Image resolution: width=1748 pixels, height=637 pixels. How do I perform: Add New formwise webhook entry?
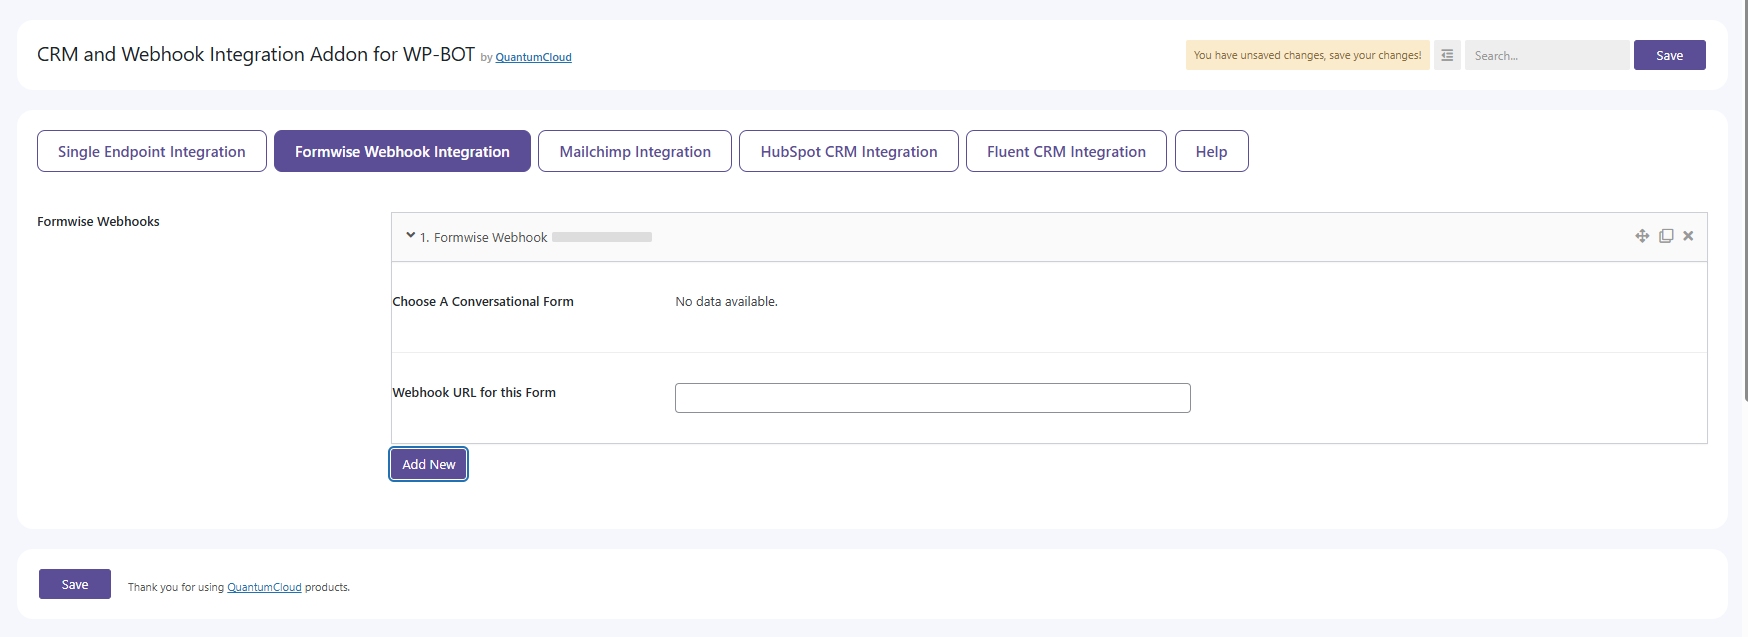pyautogui.click(x=428, y=464)
